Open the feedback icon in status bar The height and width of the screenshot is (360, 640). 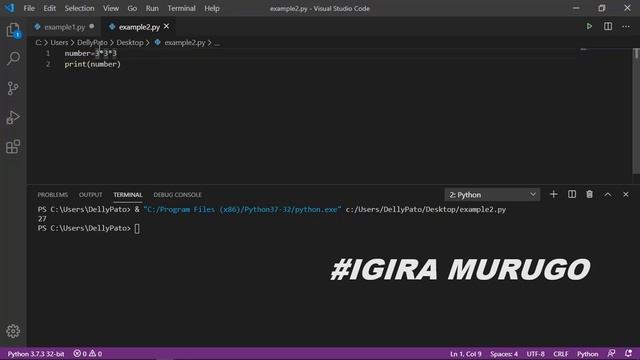pos(611,353)
